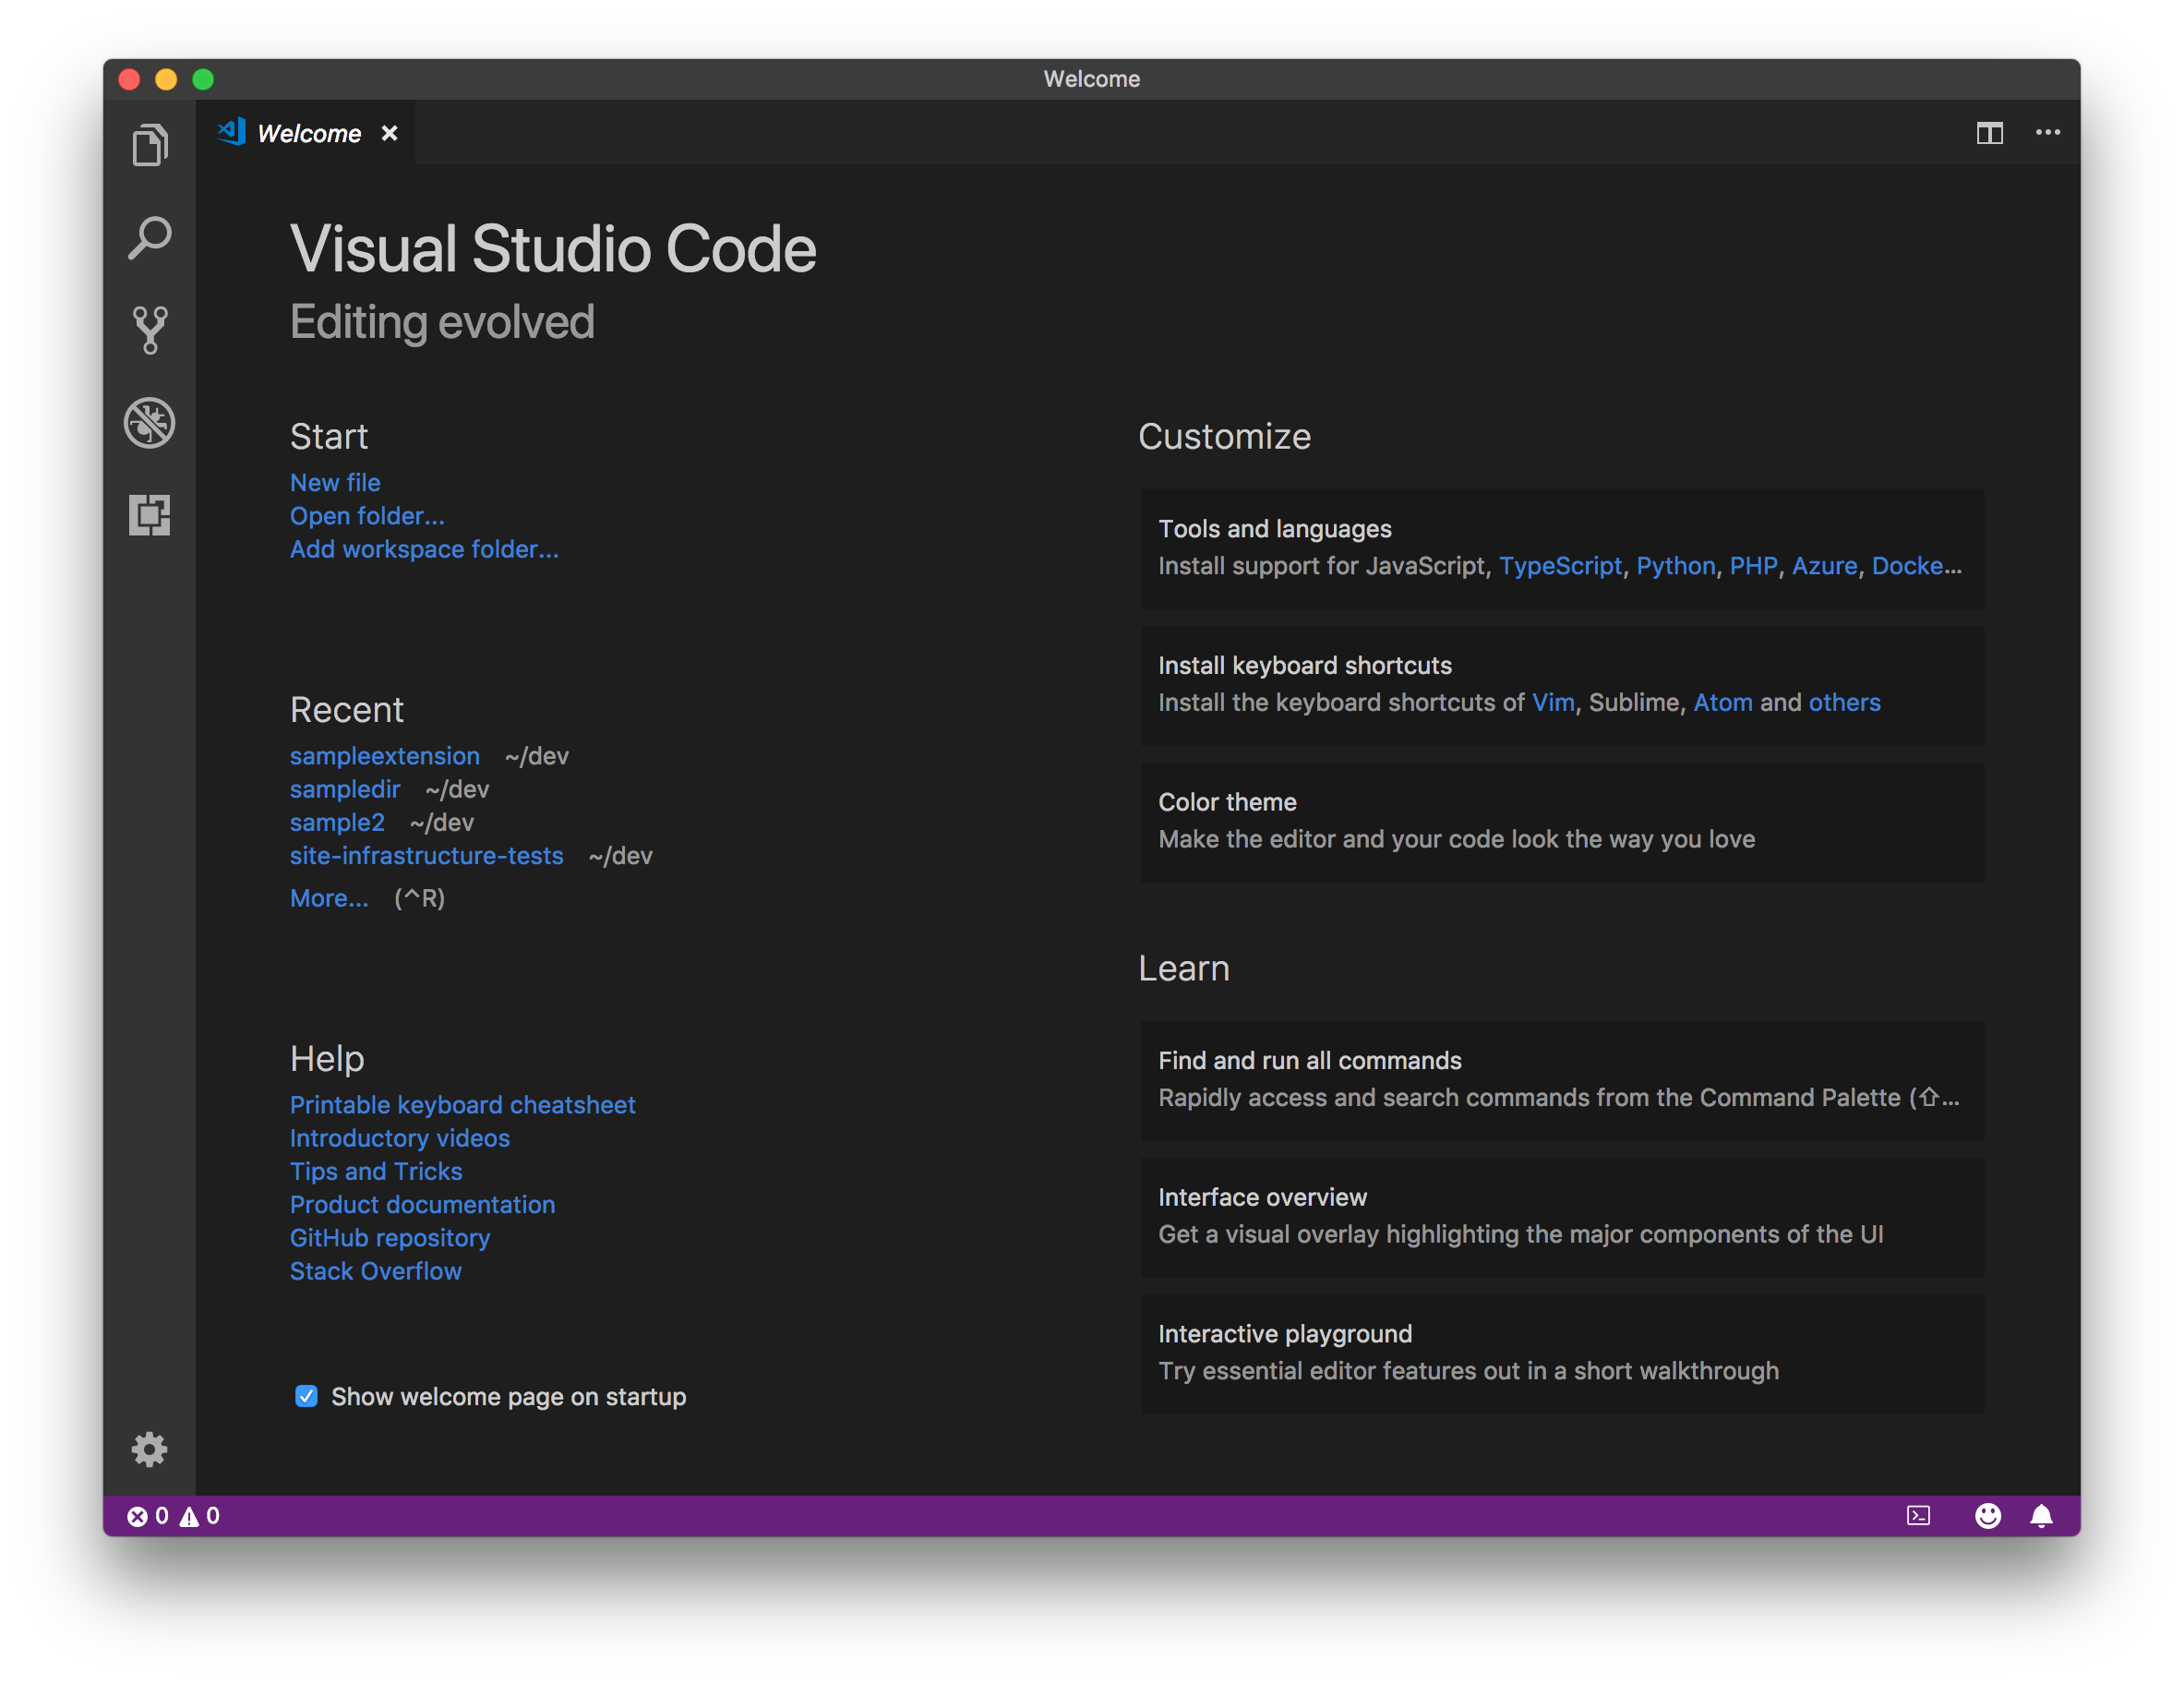2184x1684 pixels.
Task: Select the Welcome tab
Action: pyautogui.click(x=308, y=134)
